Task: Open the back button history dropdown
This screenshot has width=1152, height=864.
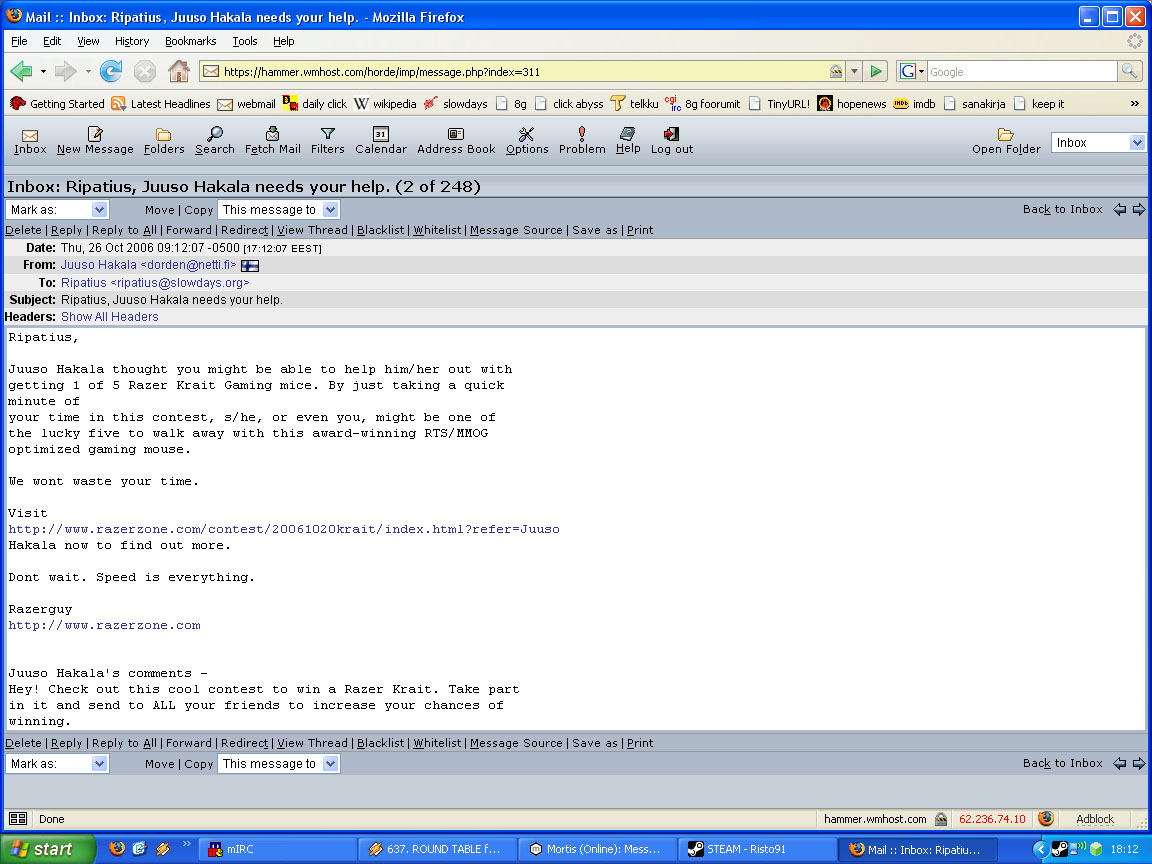Action: pyautogui.click(x=43, y=71)
